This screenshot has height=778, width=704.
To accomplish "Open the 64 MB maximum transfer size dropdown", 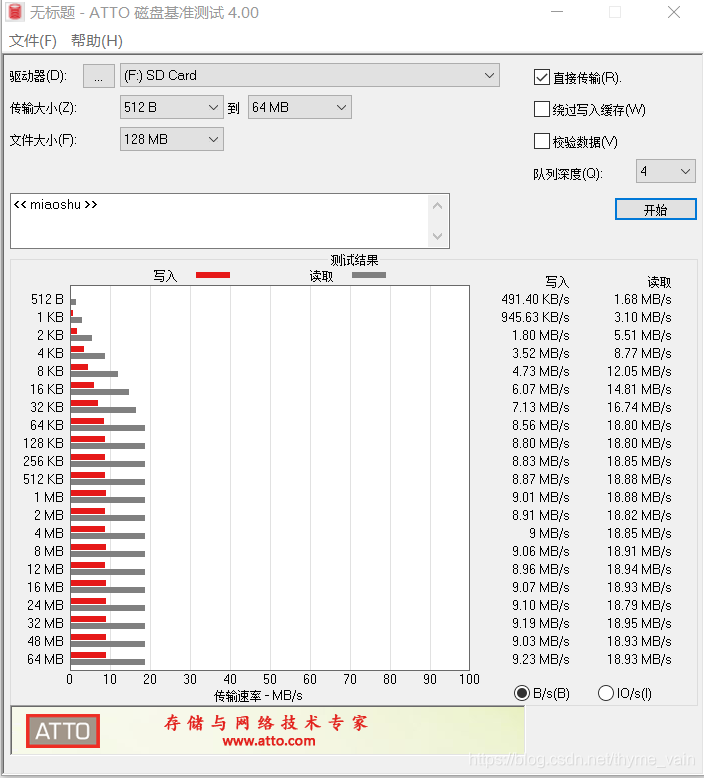I will point(300,107).
